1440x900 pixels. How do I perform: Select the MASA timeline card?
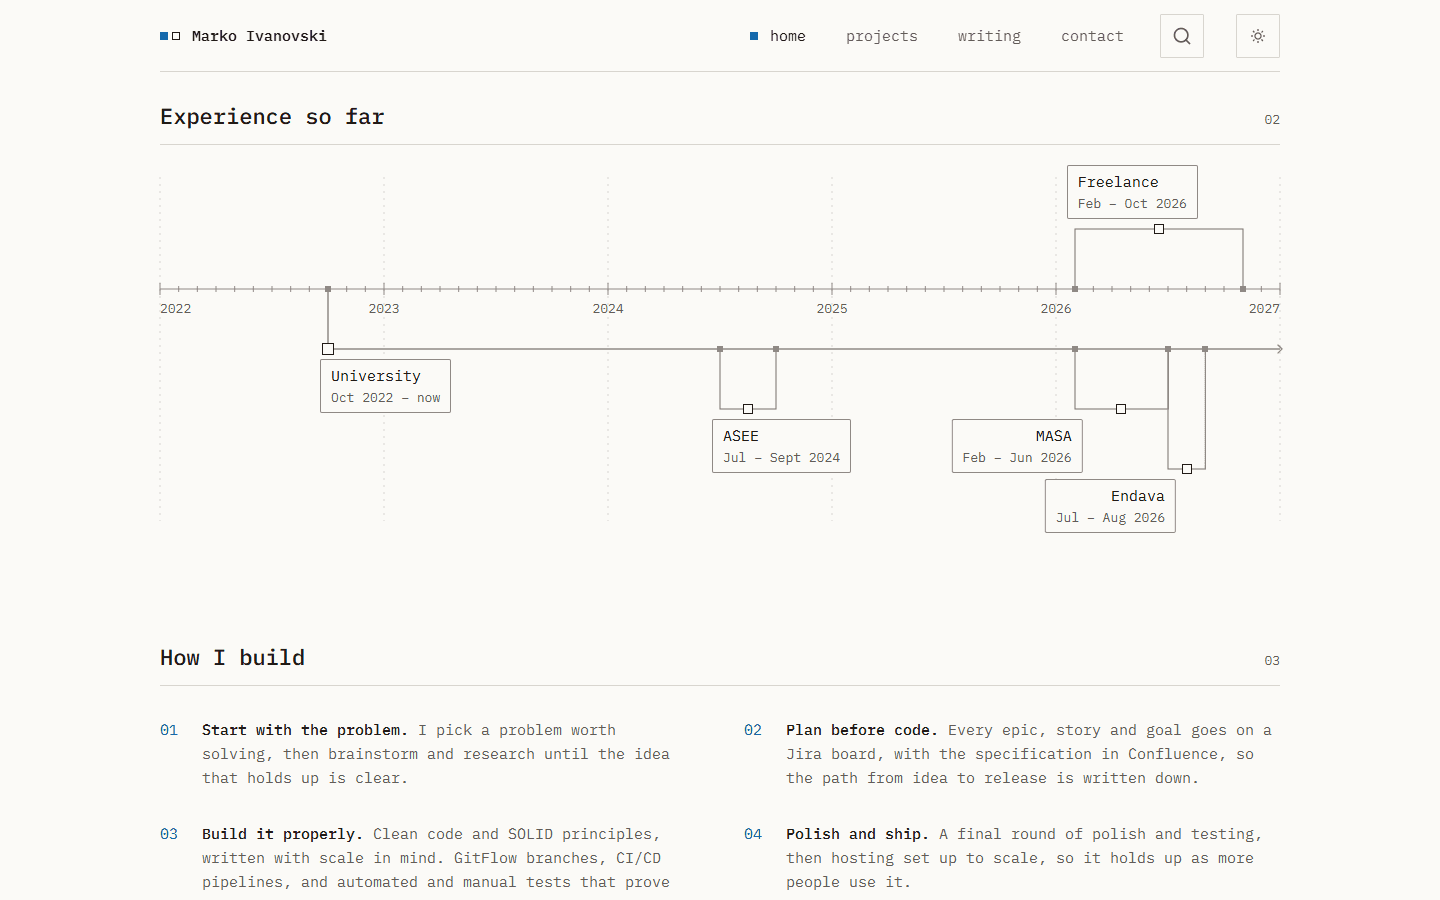1017,446
